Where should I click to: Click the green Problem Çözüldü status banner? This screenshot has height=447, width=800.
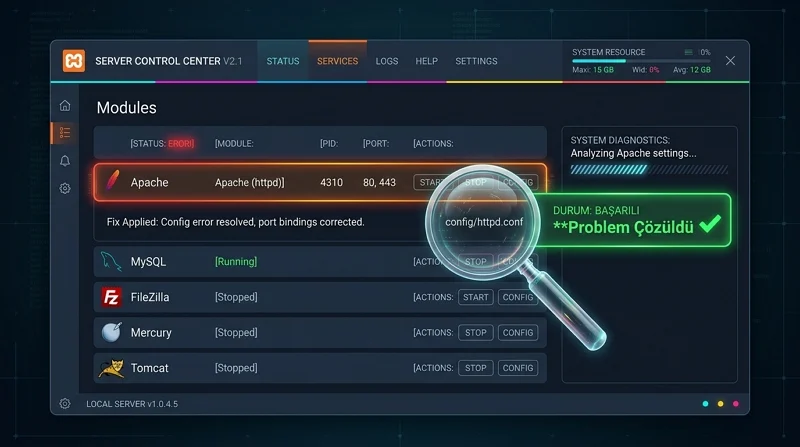pyautogui.click(x=633, y=220)
